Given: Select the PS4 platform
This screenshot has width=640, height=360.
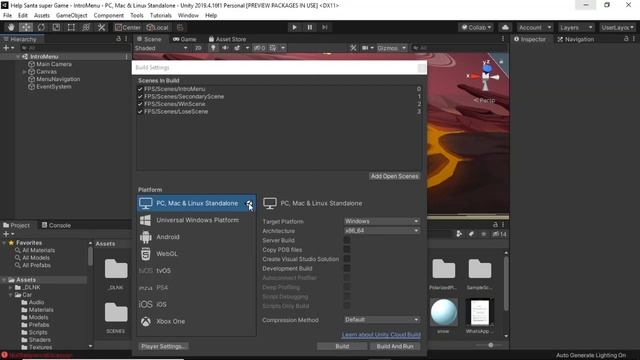Looking at the screenshot, I should point(196,288).
